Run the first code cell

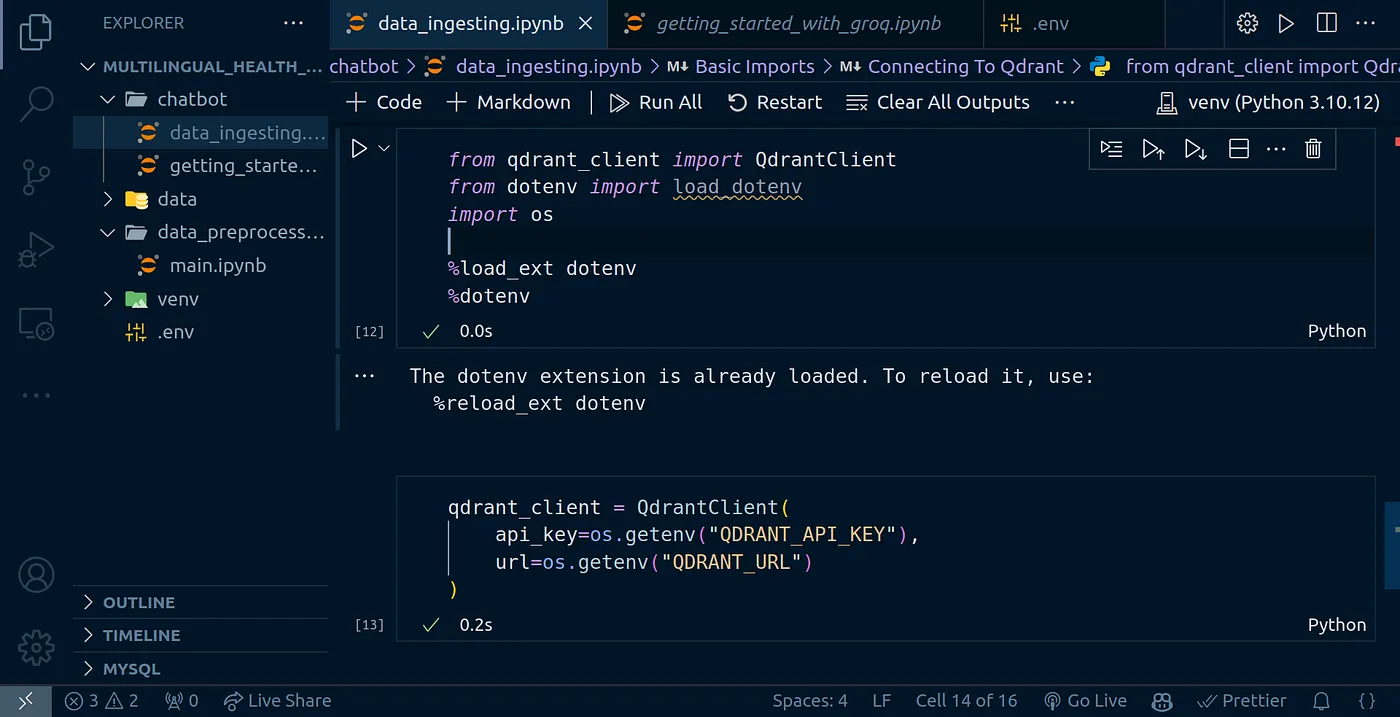coord(359,149)
